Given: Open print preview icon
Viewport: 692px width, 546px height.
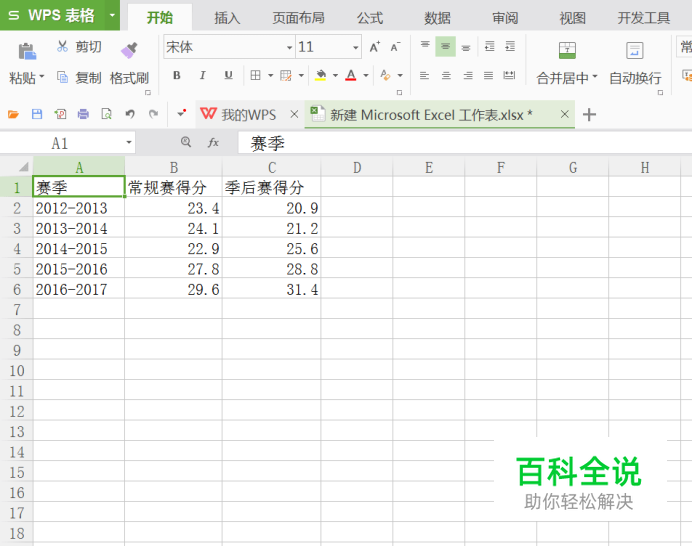Looking at the screenshot, I should 106,115.
